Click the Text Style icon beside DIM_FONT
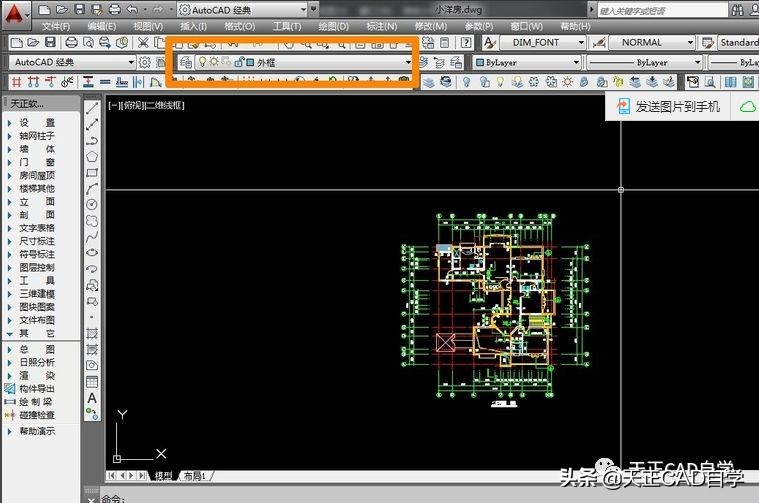Image resolution: width=759 pixels, height=503 pixels. tap(490, 43)
